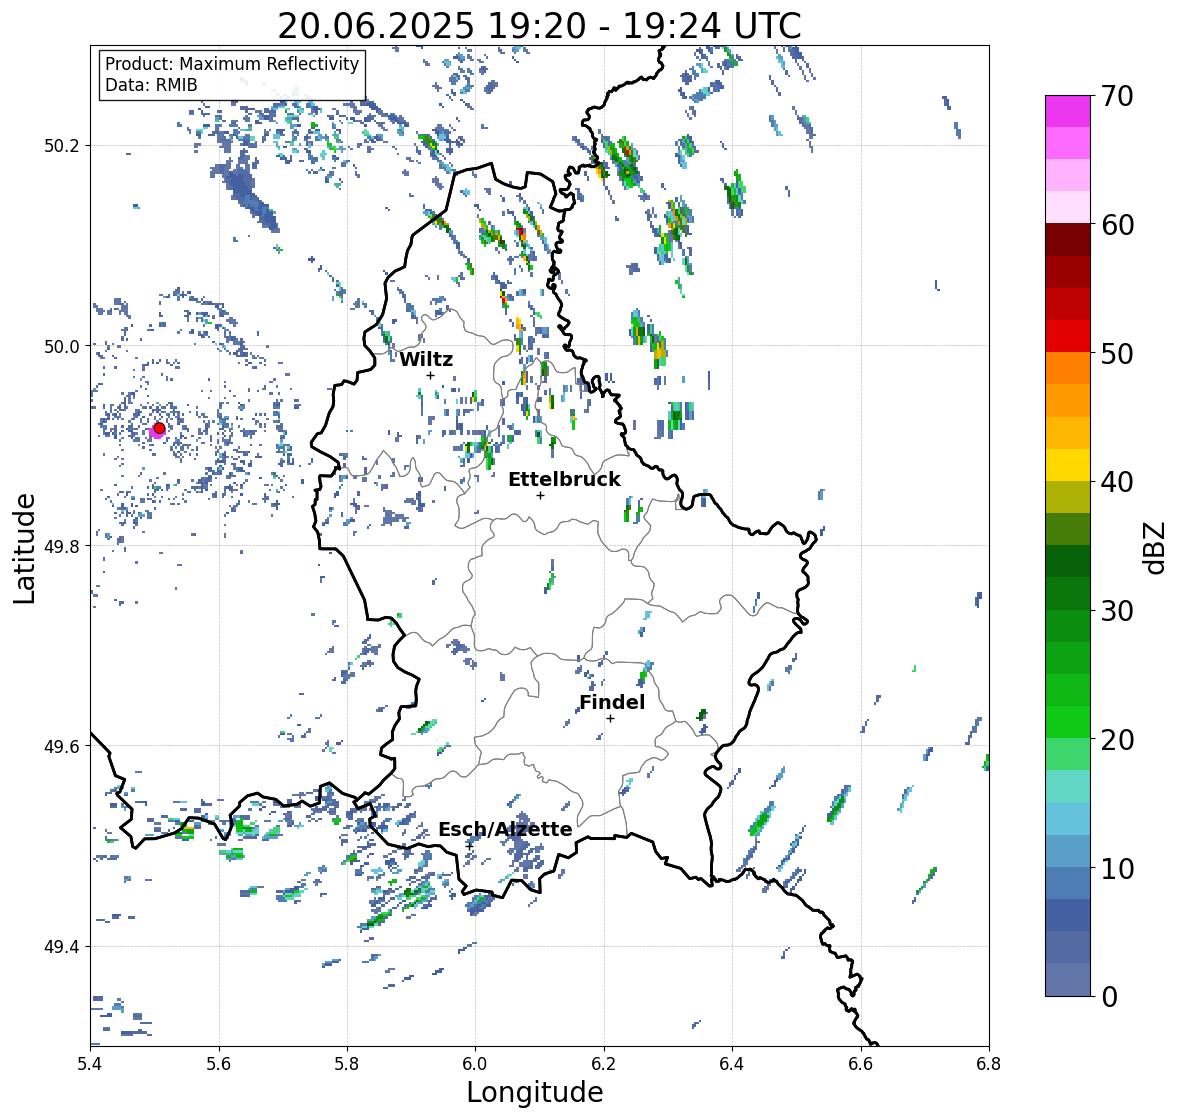Click the colorbar tick label 70
The width and height of the screenshot is (1179, 1117).
1117,96
